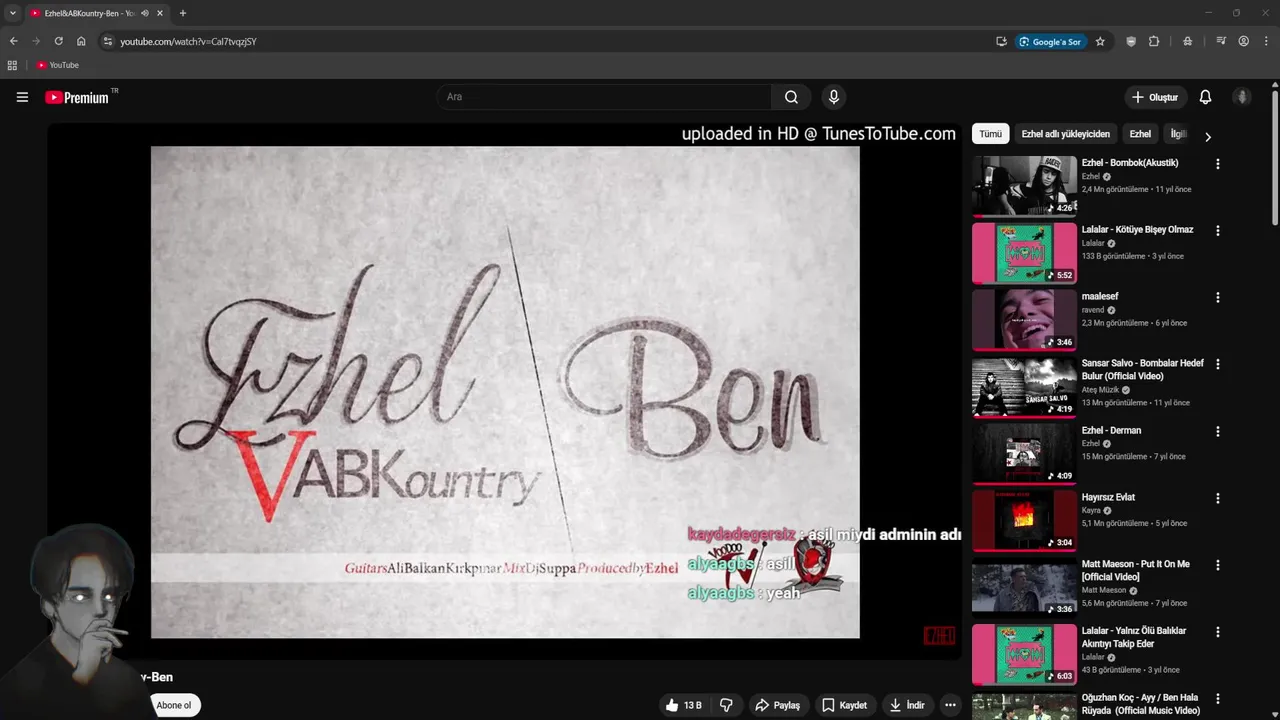Image resolution: width=1280 pixels, height=720 pixels.
Task: Open the browser home page
Action: (x=81, y=41)
